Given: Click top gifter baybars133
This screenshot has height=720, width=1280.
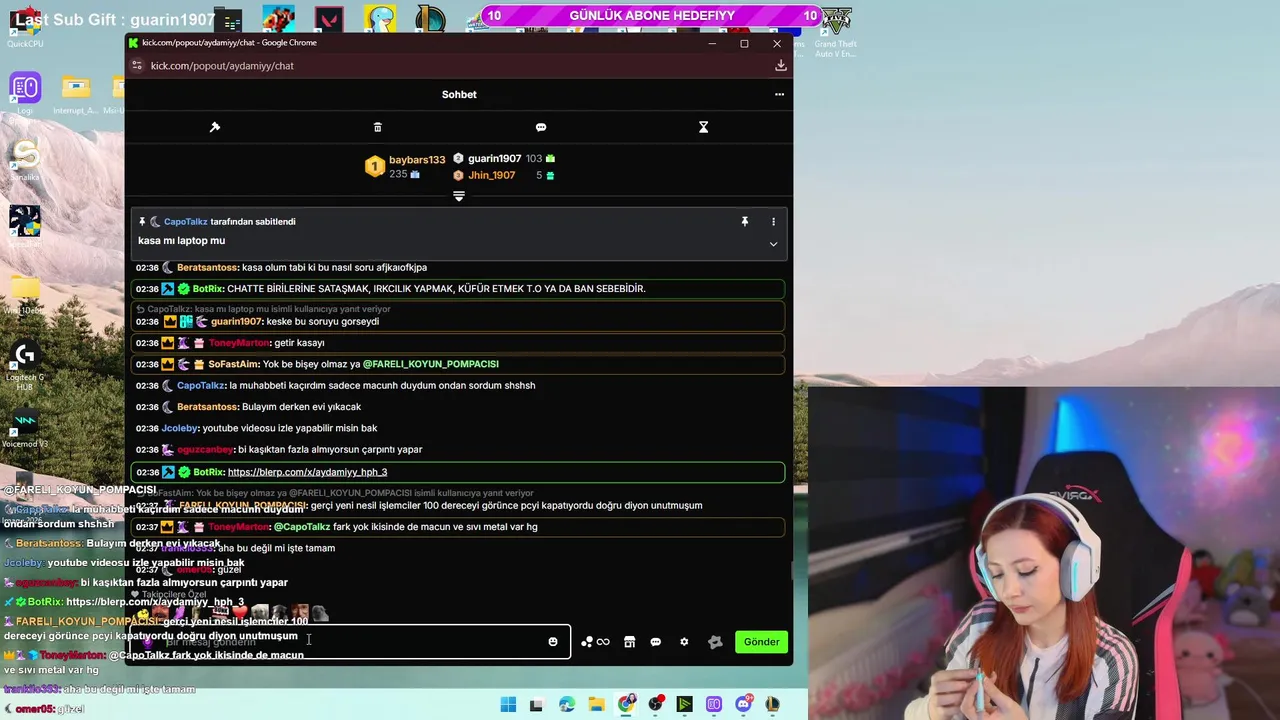Looking at the screenshot, I should pos(417,160).
